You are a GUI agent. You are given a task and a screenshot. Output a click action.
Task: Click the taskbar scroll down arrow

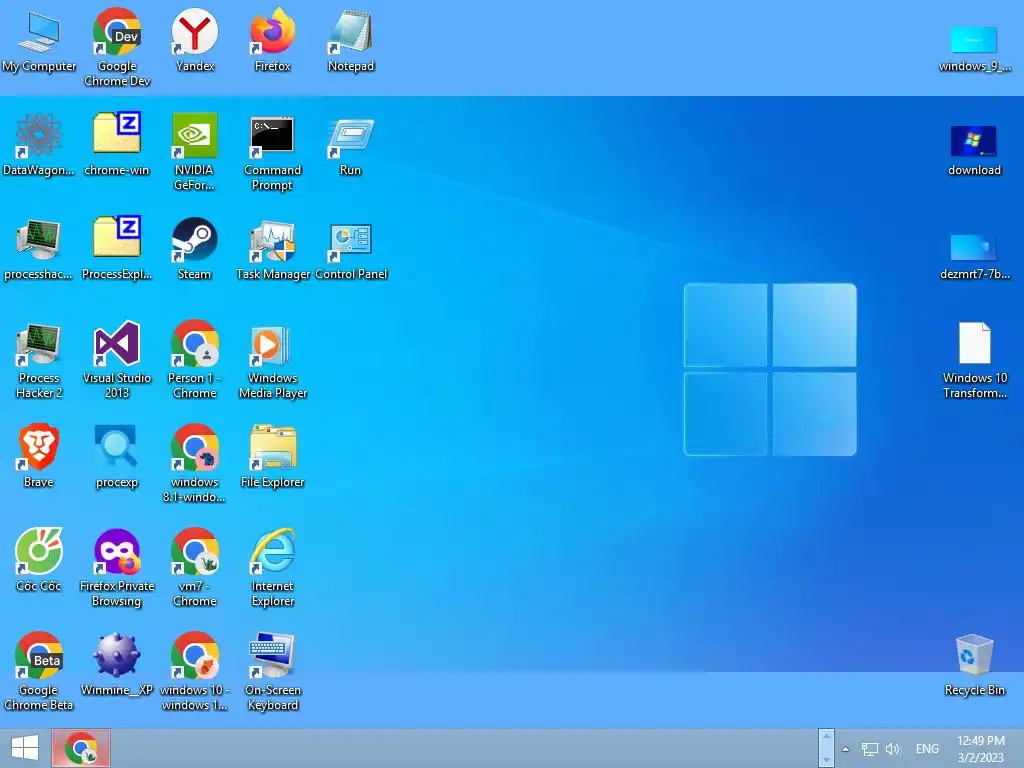tap(826, 760)
